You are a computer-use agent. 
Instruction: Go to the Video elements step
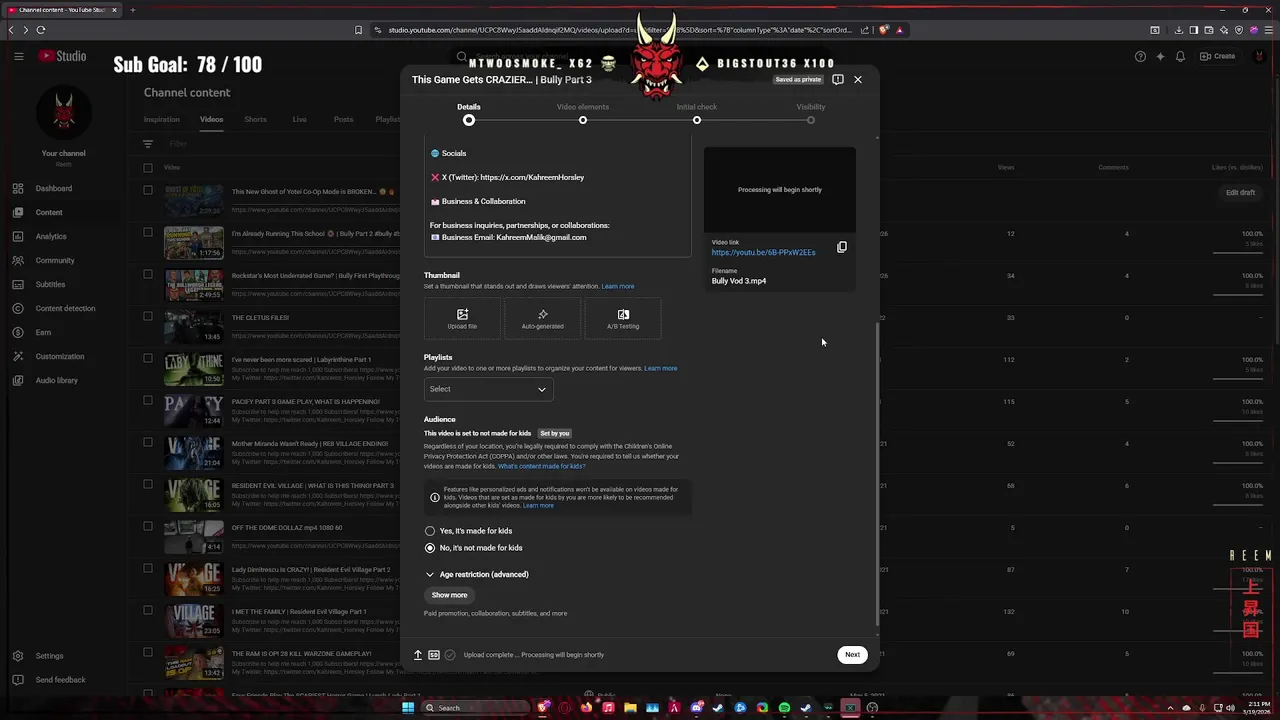click(583, 113)
